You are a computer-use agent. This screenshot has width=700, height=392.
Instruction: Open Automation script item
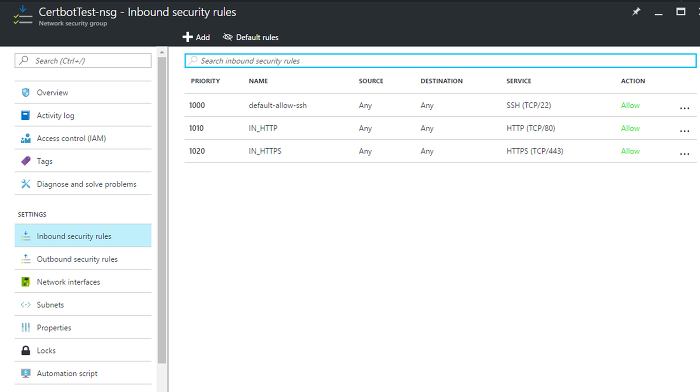pyautogui.click(x=83, y=373)
